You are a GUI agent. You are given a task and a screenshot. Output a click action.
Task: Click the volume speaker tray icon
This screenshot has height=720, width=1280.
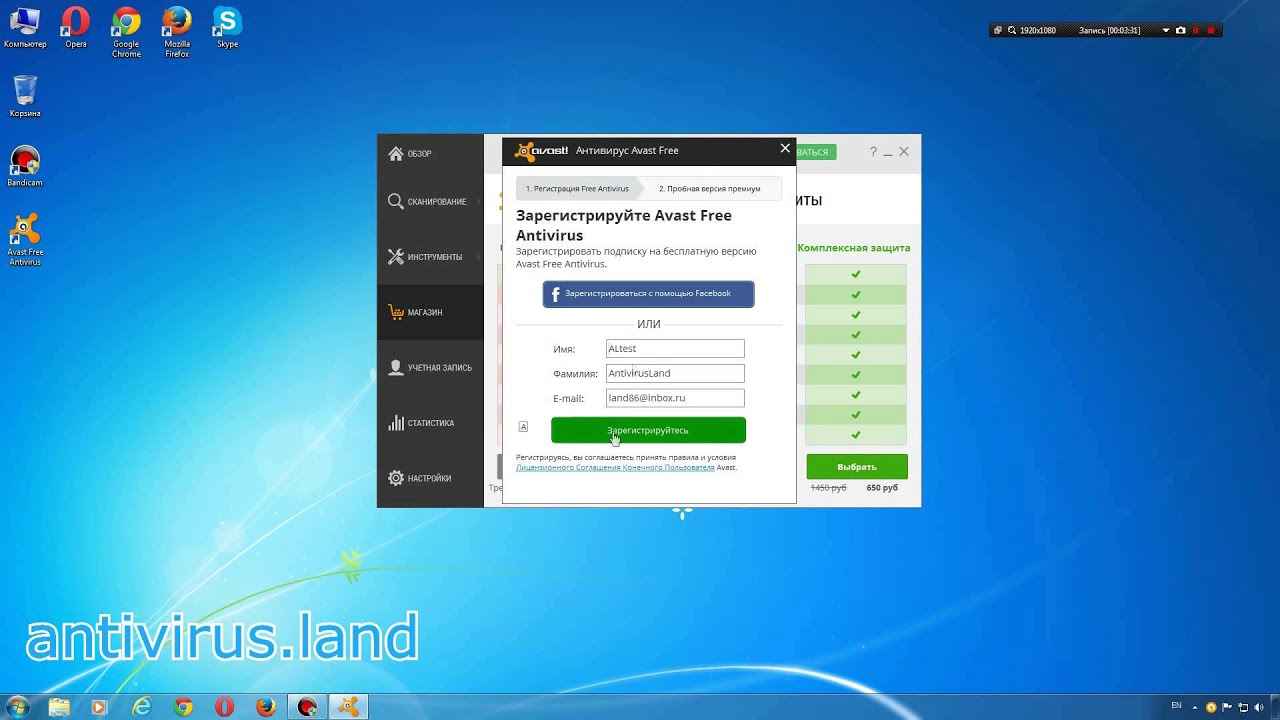click(x=1260, y=707)
